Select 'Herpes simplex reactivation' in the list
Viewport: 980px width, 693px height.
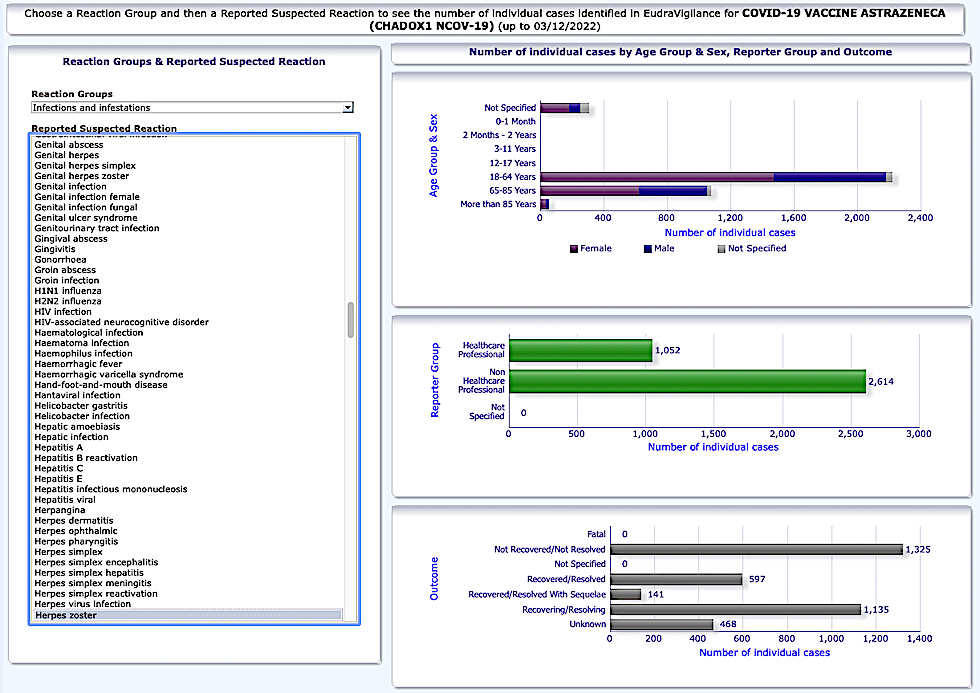[x=96, y=594]
